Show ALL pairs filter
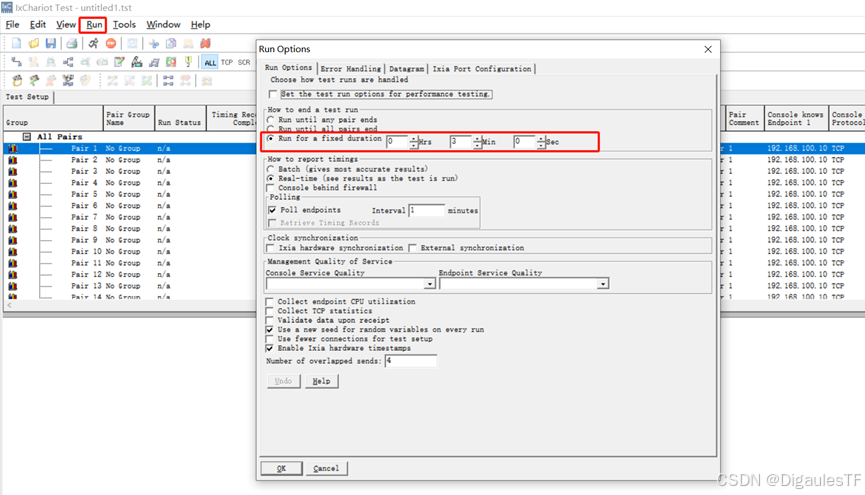865x495 pixels. pos(210,62)
